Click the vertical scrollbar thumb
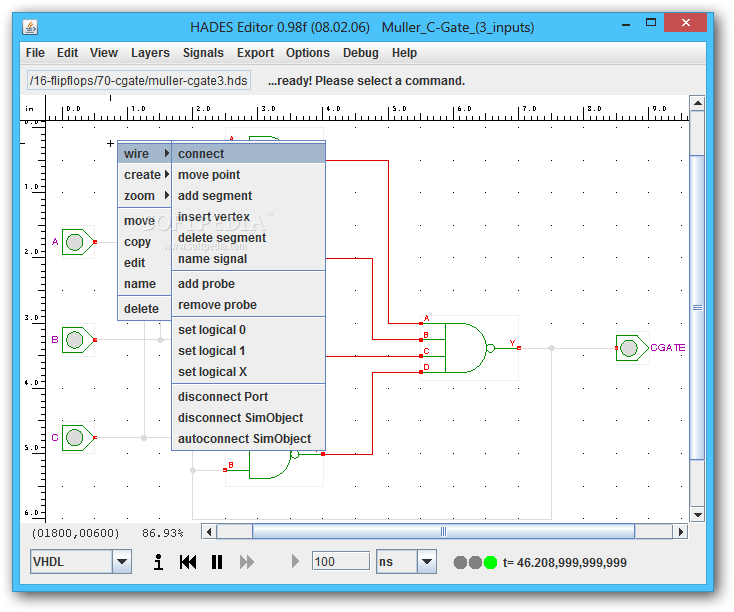734x612 pixels. click(x=697, y=307)
